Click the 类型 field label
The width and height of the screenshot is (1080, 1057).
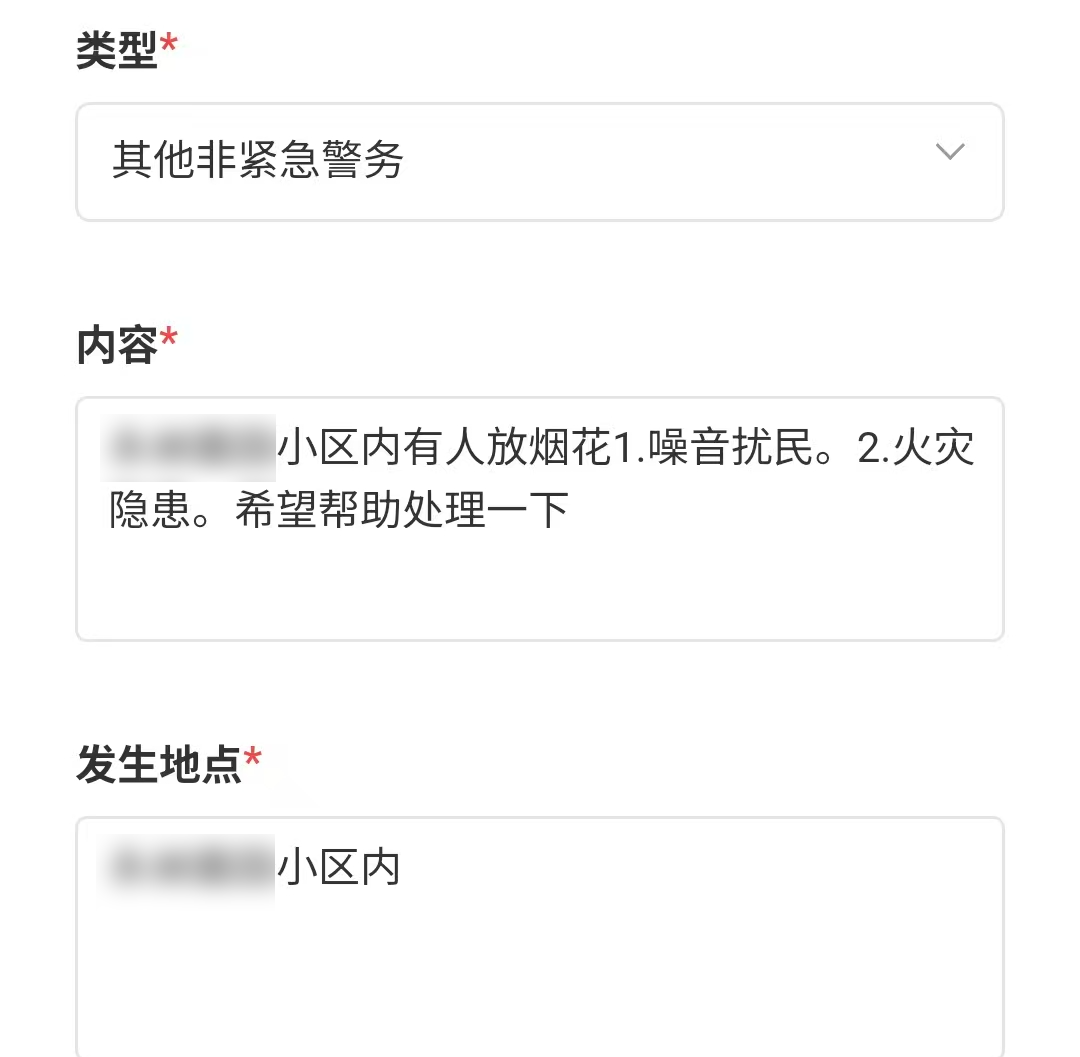click(x=117, y=50)
